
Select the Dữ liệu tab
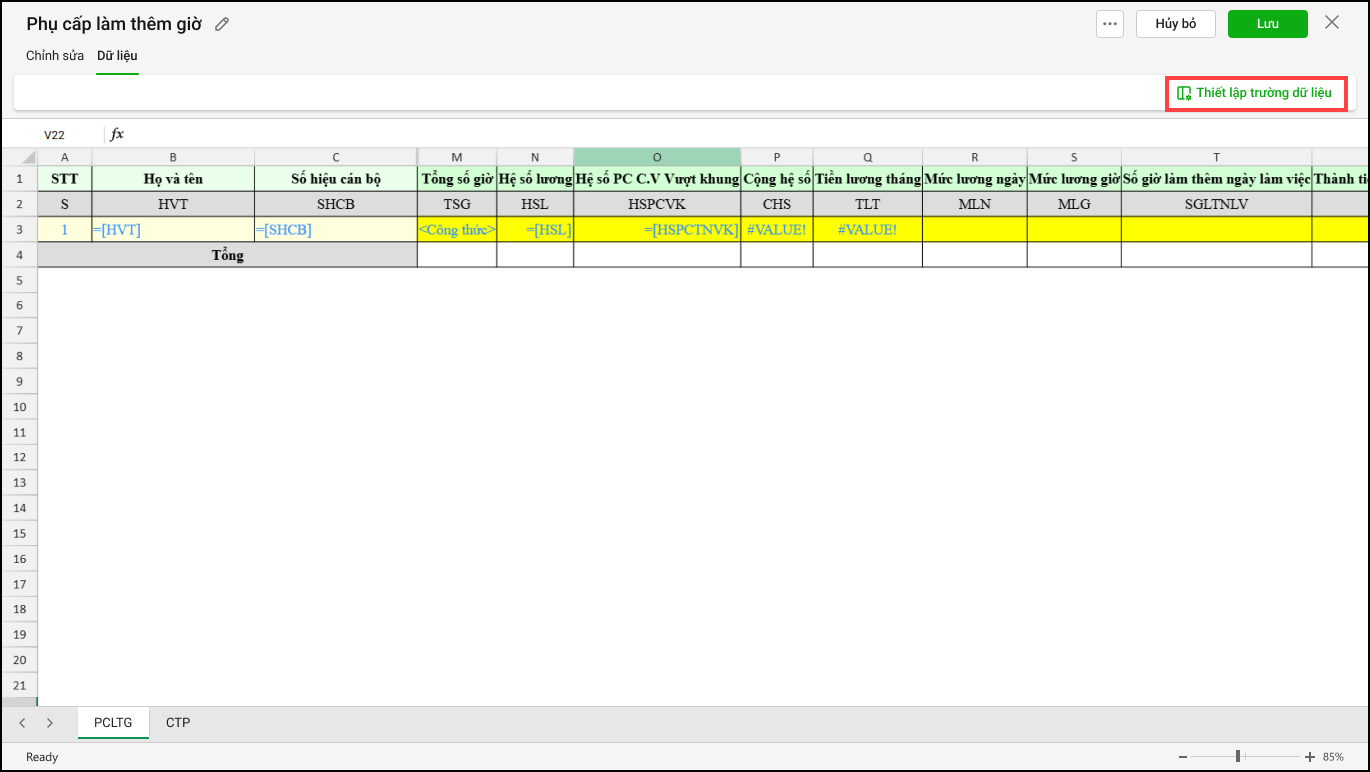point(117,55)
